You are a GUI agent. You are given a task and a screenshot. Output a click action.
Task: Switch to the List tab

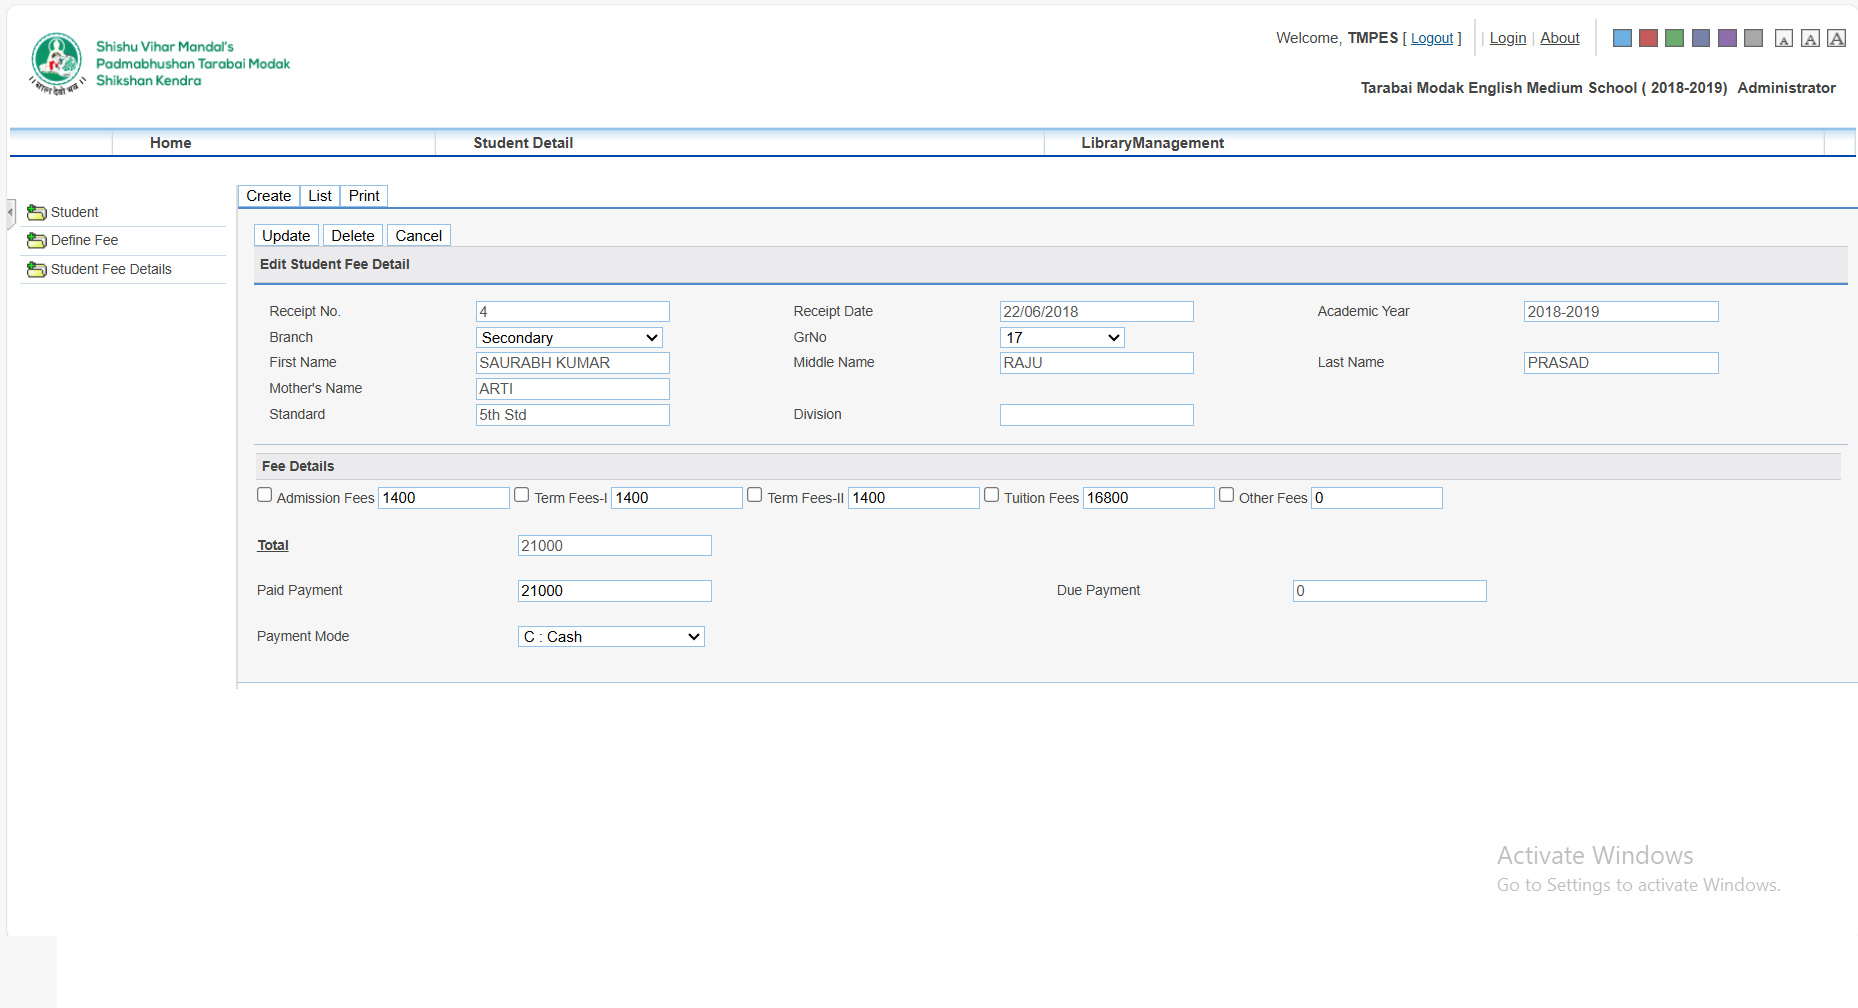tap(320, 196)
